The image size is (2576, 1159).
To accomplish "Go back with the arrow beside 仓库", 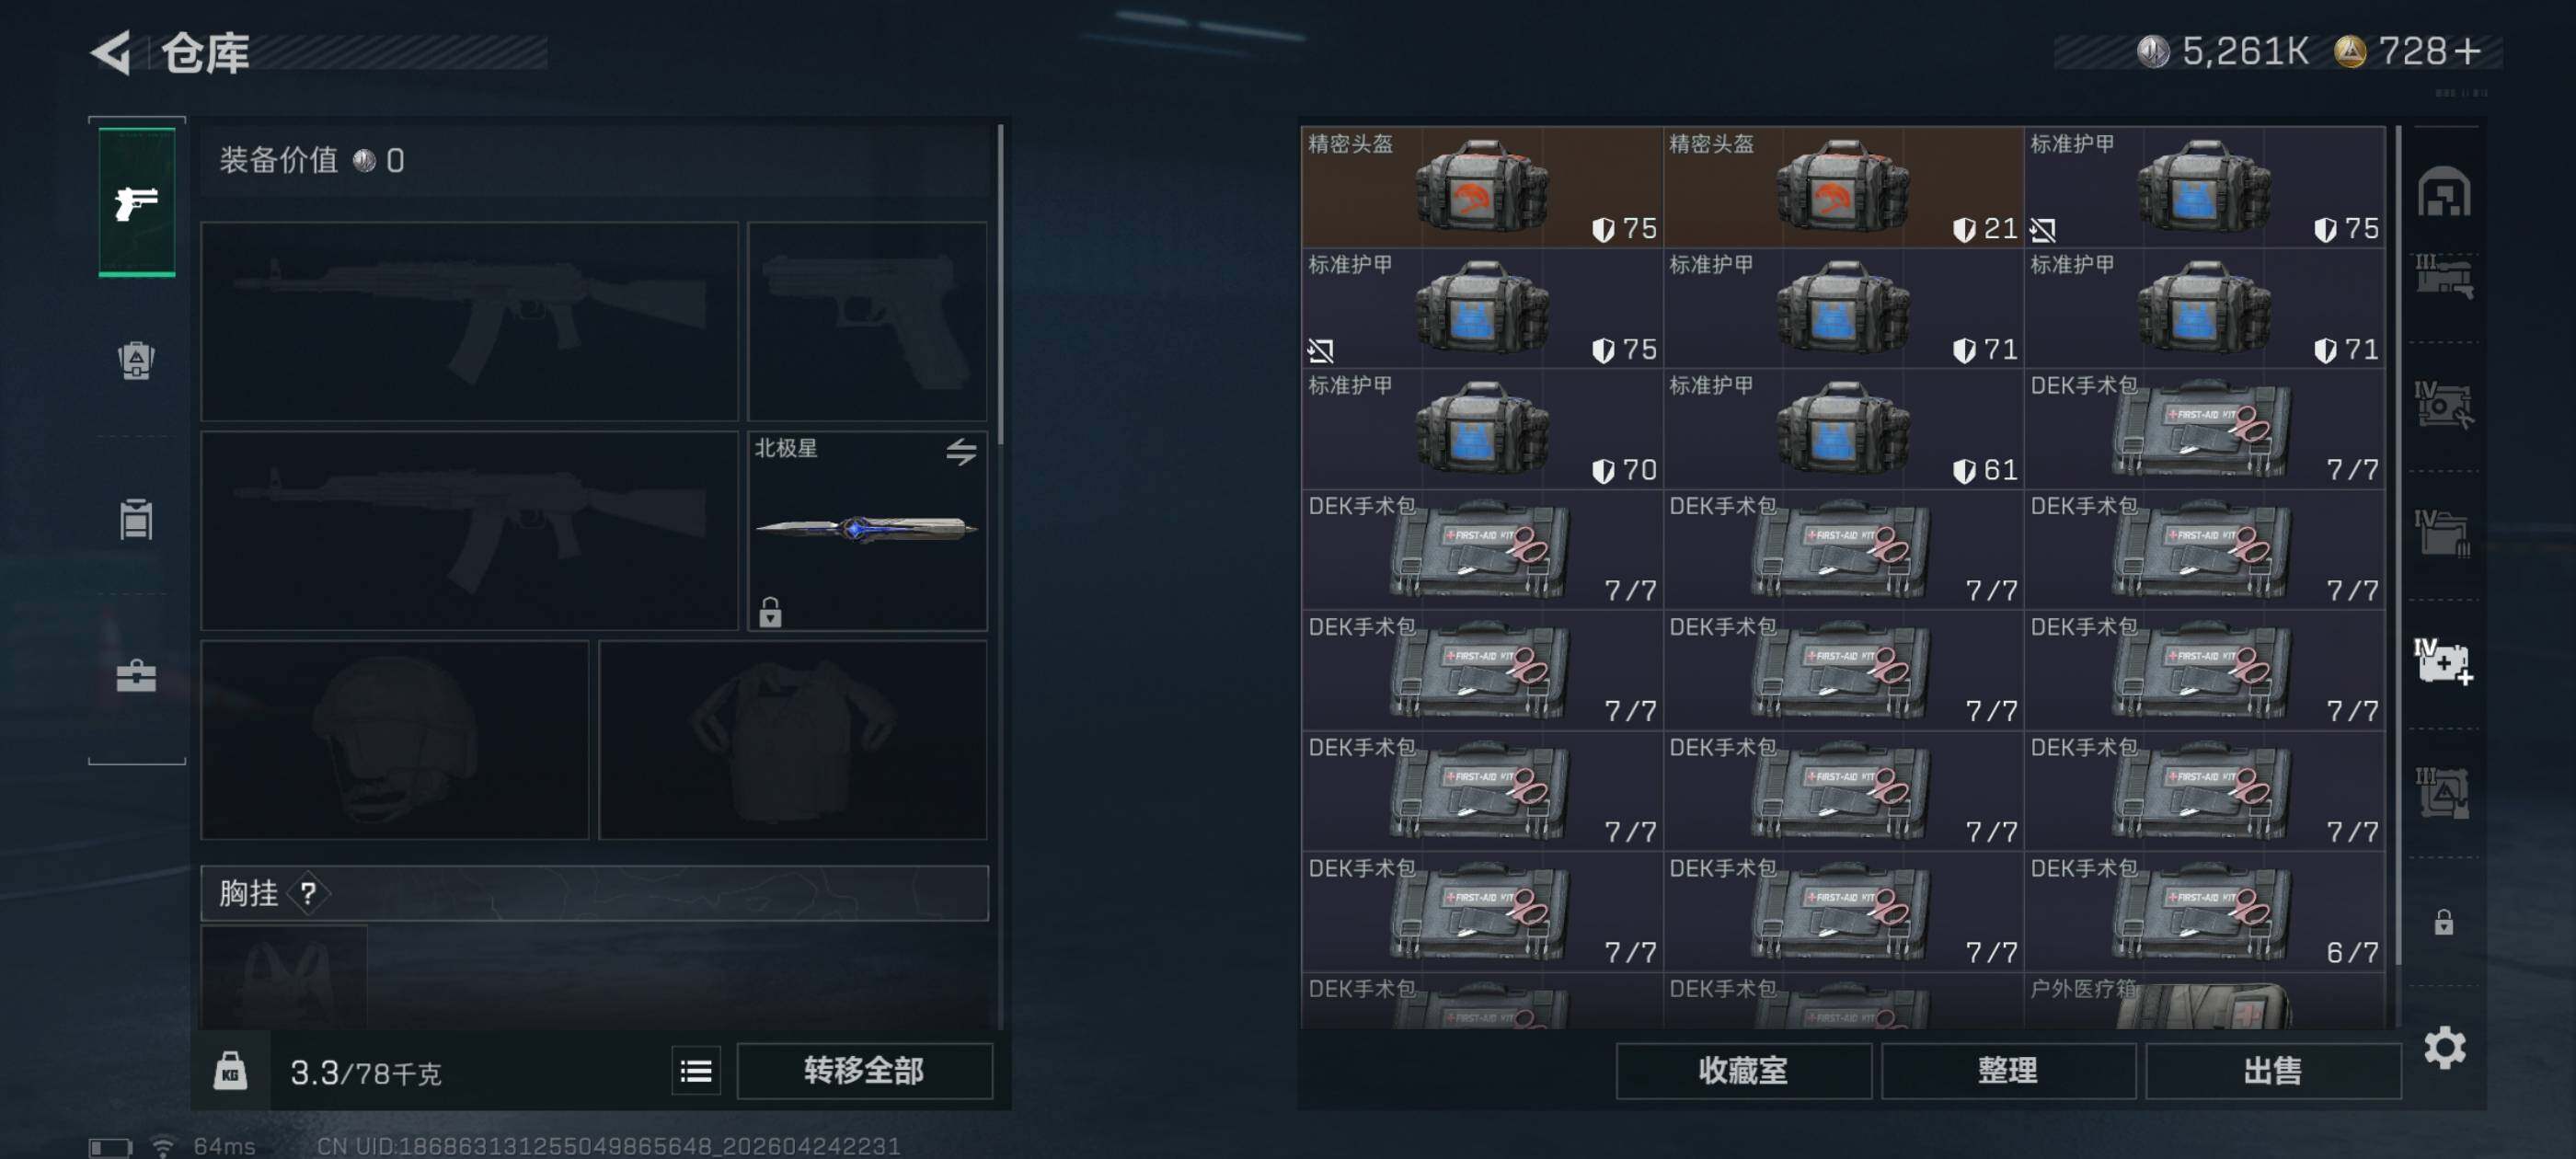I will point(112,52).
